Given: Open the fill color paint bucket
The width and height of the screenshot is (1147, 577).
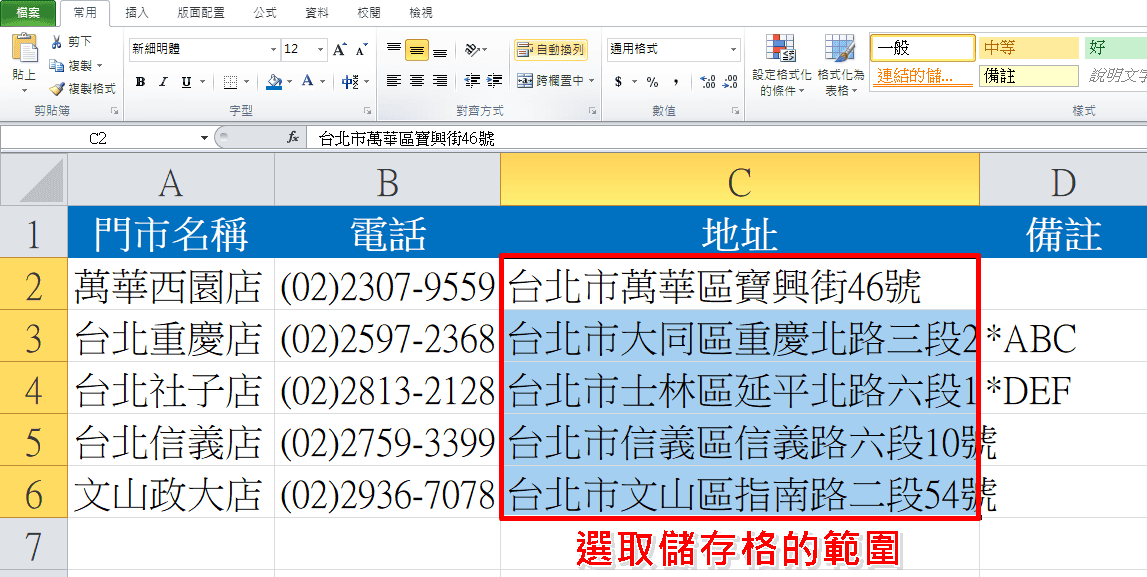Looking at the screenshot, I should [274, 81].
